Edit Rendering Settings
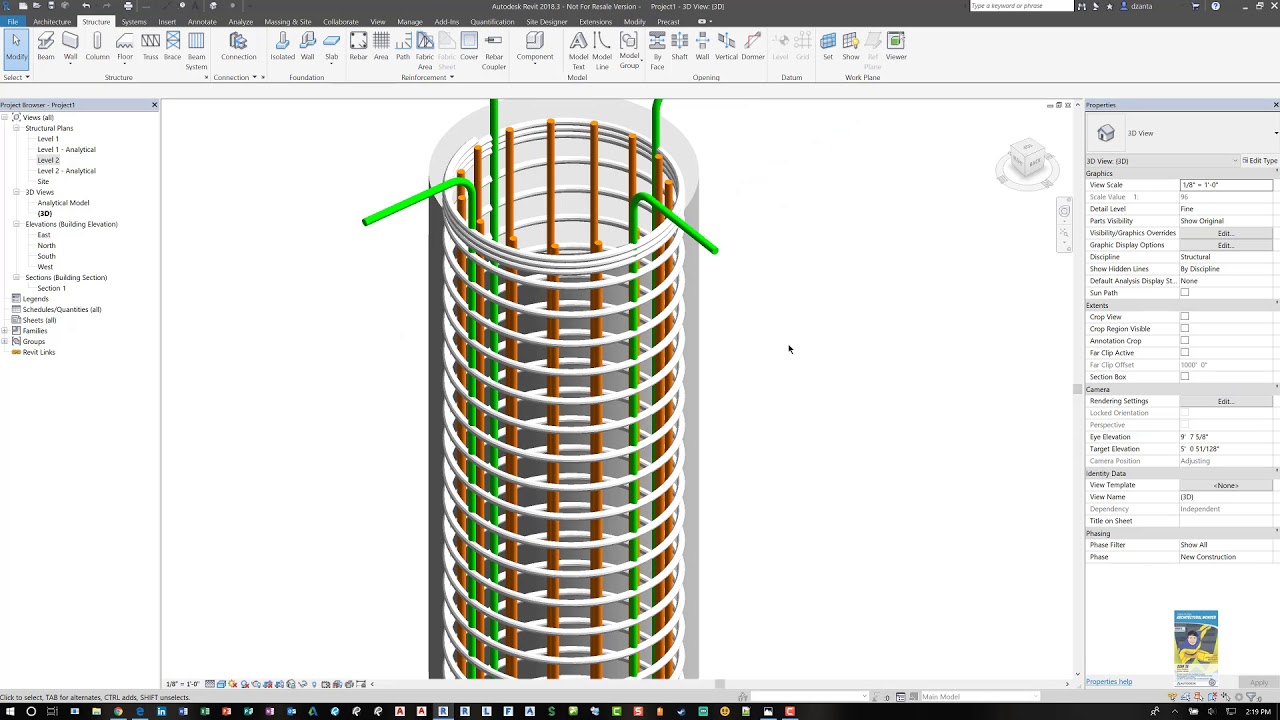The height and width of the screenshot is (720, 1280). (1226, 401)
